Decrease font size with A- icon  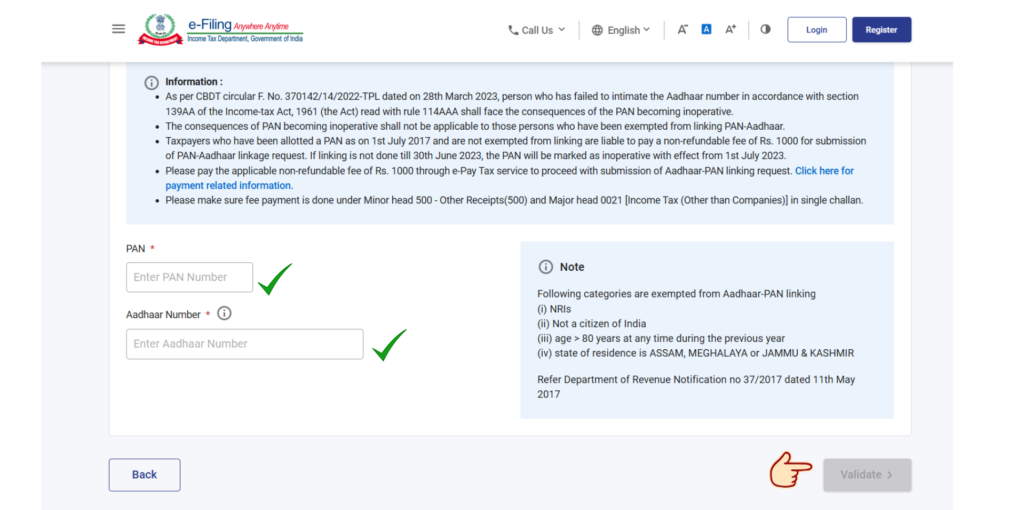tap(682, 29)
